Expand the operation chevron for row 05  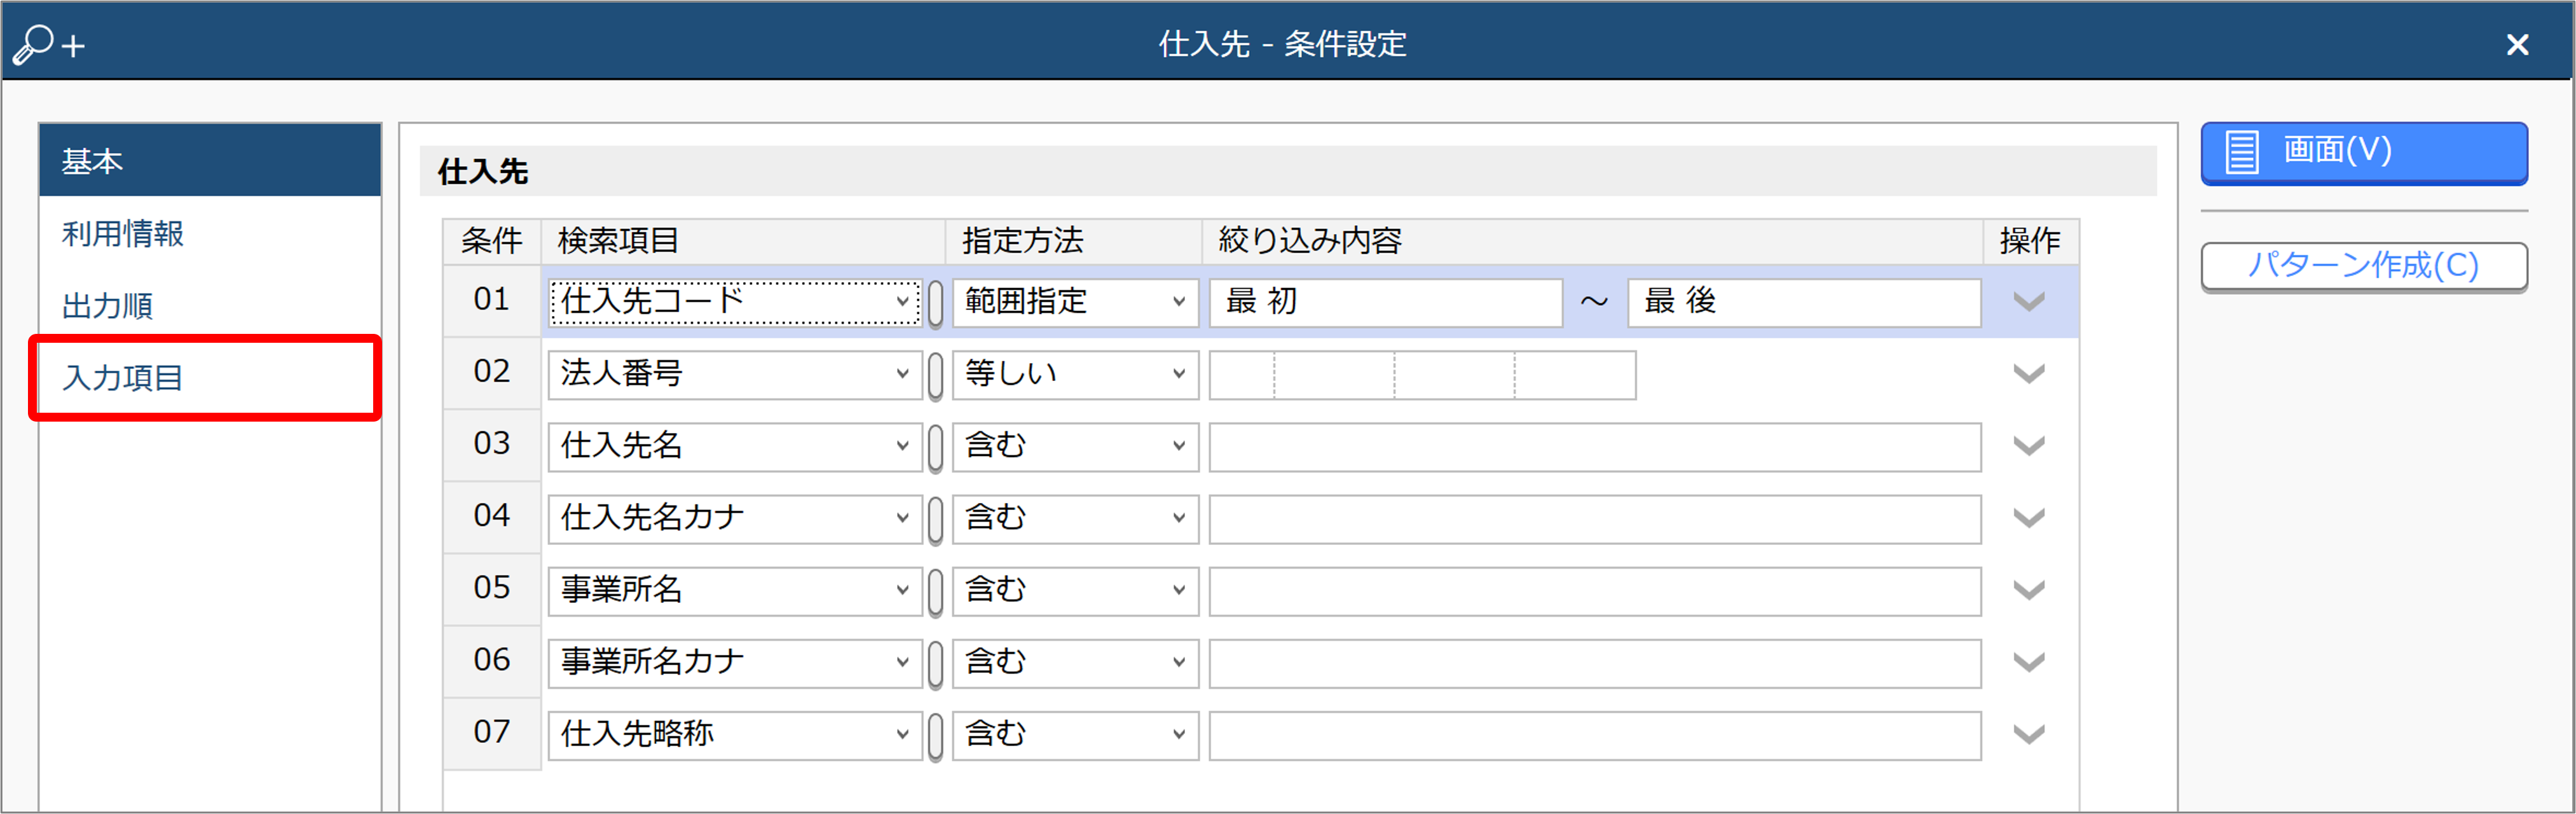[x=2028, y=590]
